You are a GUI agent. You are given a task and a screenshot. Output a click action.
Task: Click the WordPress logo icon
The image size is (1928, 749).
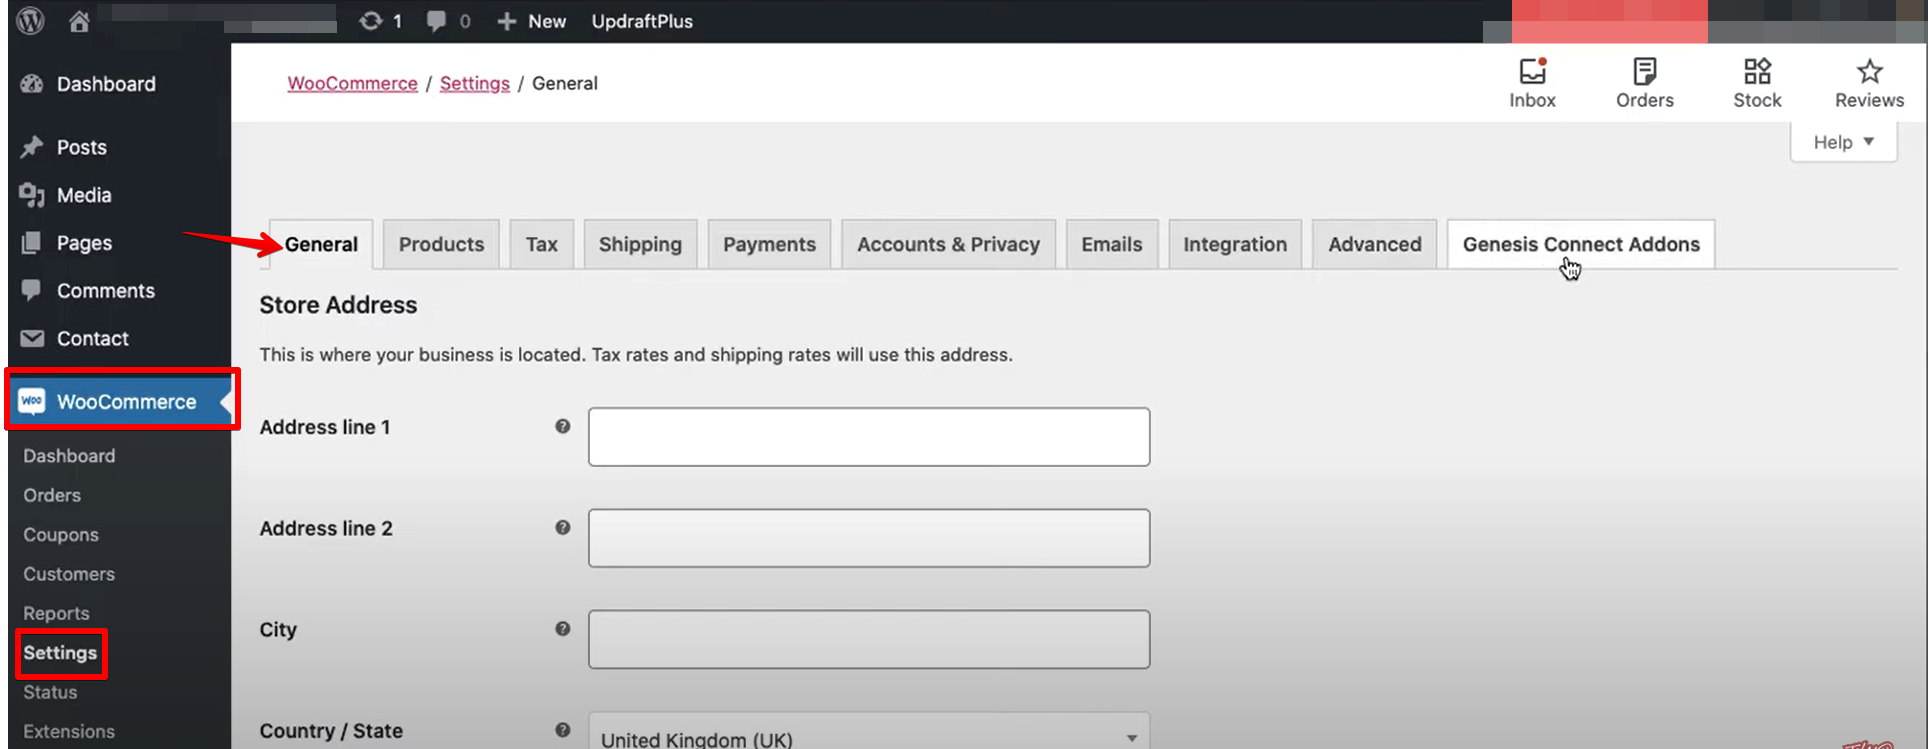pos(31,20)
